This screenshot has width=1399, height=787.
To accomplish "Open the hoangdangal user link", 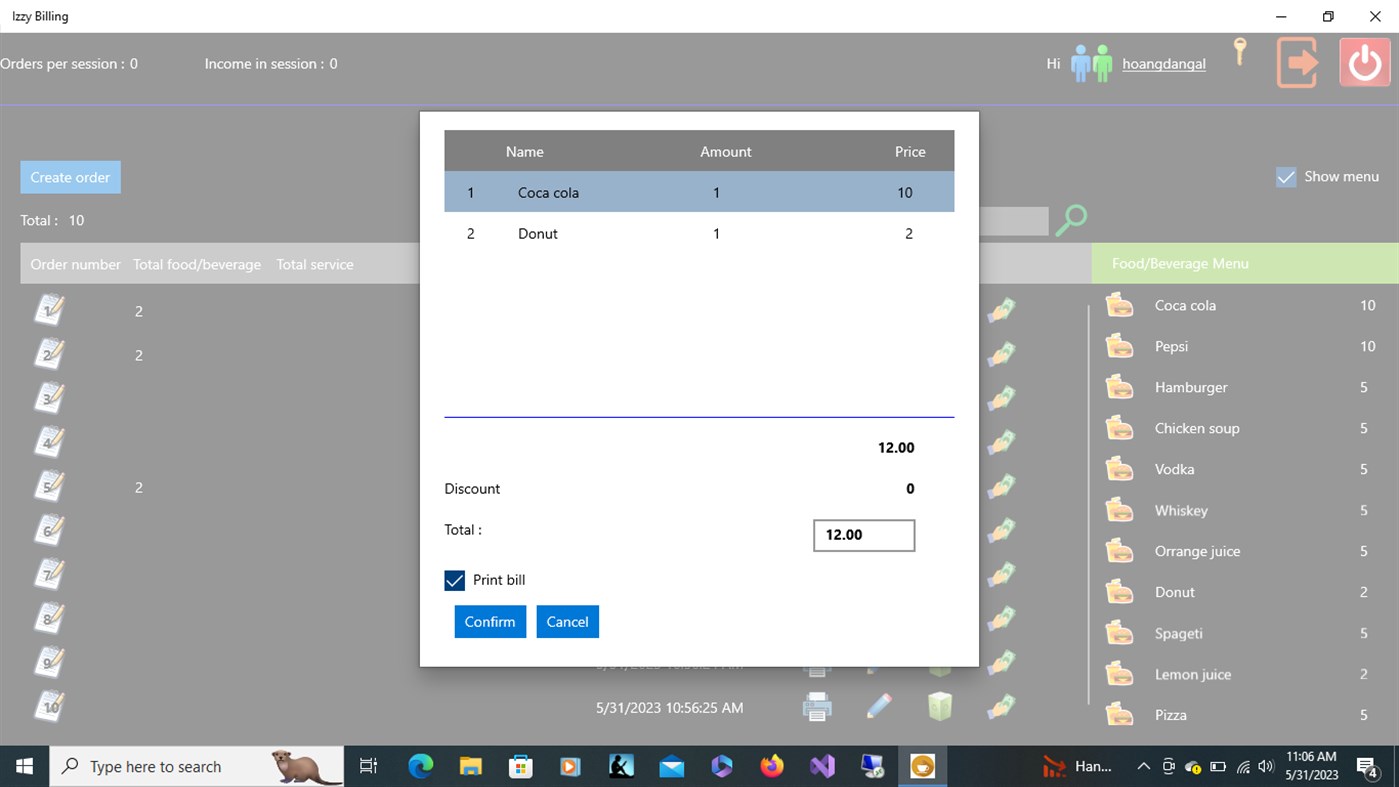I will tap(1163, 63).
